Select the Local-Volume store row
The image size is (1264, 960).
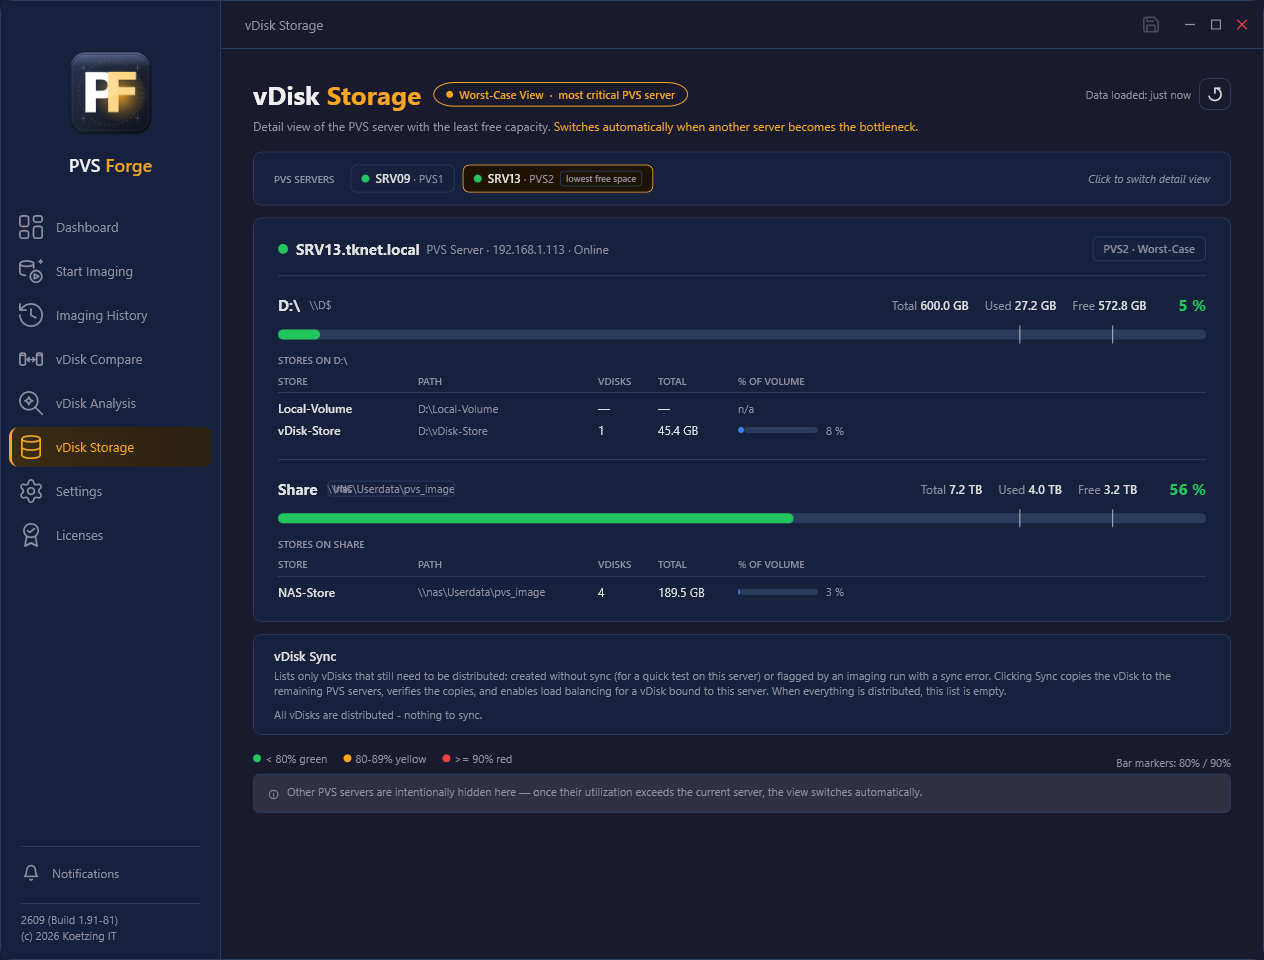point(742,409)
